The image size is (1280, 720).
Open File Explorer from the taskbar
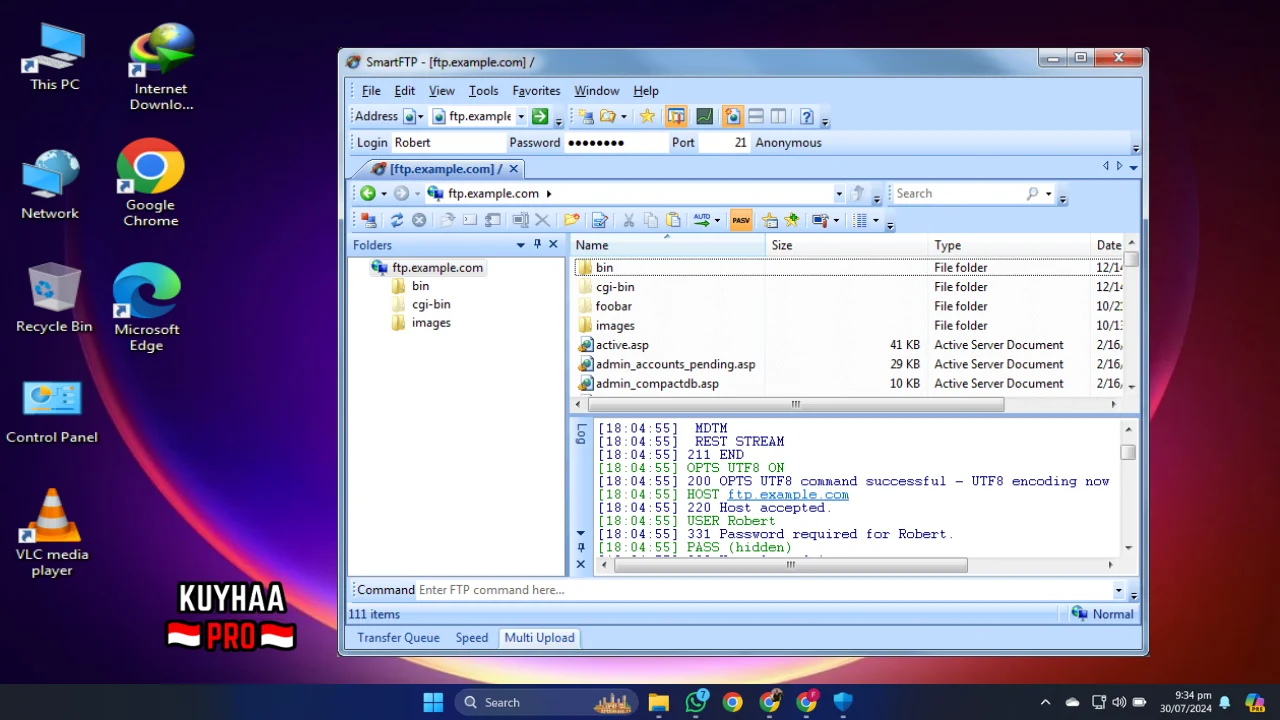(658, 702)
